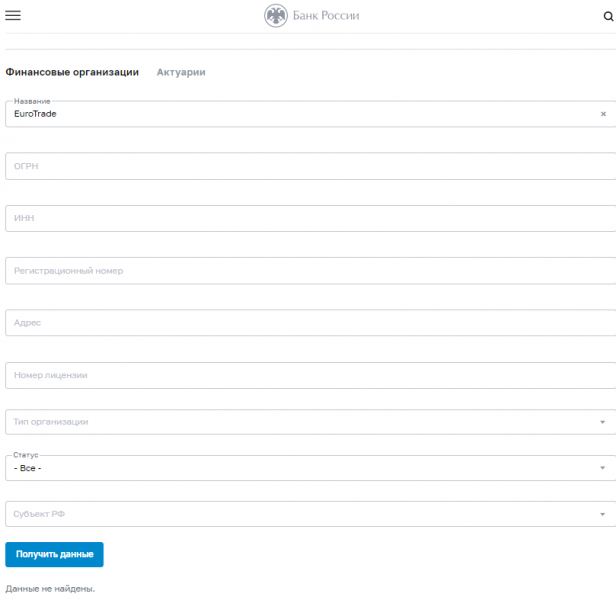Click the Получить данные button
The width and height of the screenshot is (616, 600).
pyautogui.click(x=54, y=554)
